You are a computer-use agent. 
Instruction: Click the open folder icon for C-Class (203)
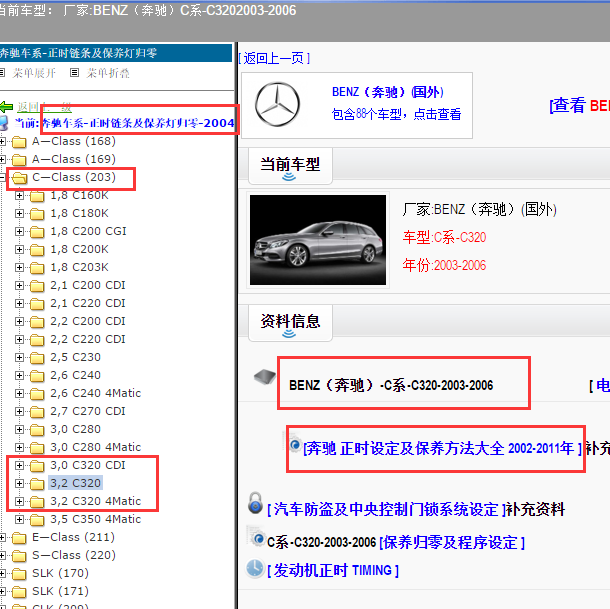pos(19,178)
